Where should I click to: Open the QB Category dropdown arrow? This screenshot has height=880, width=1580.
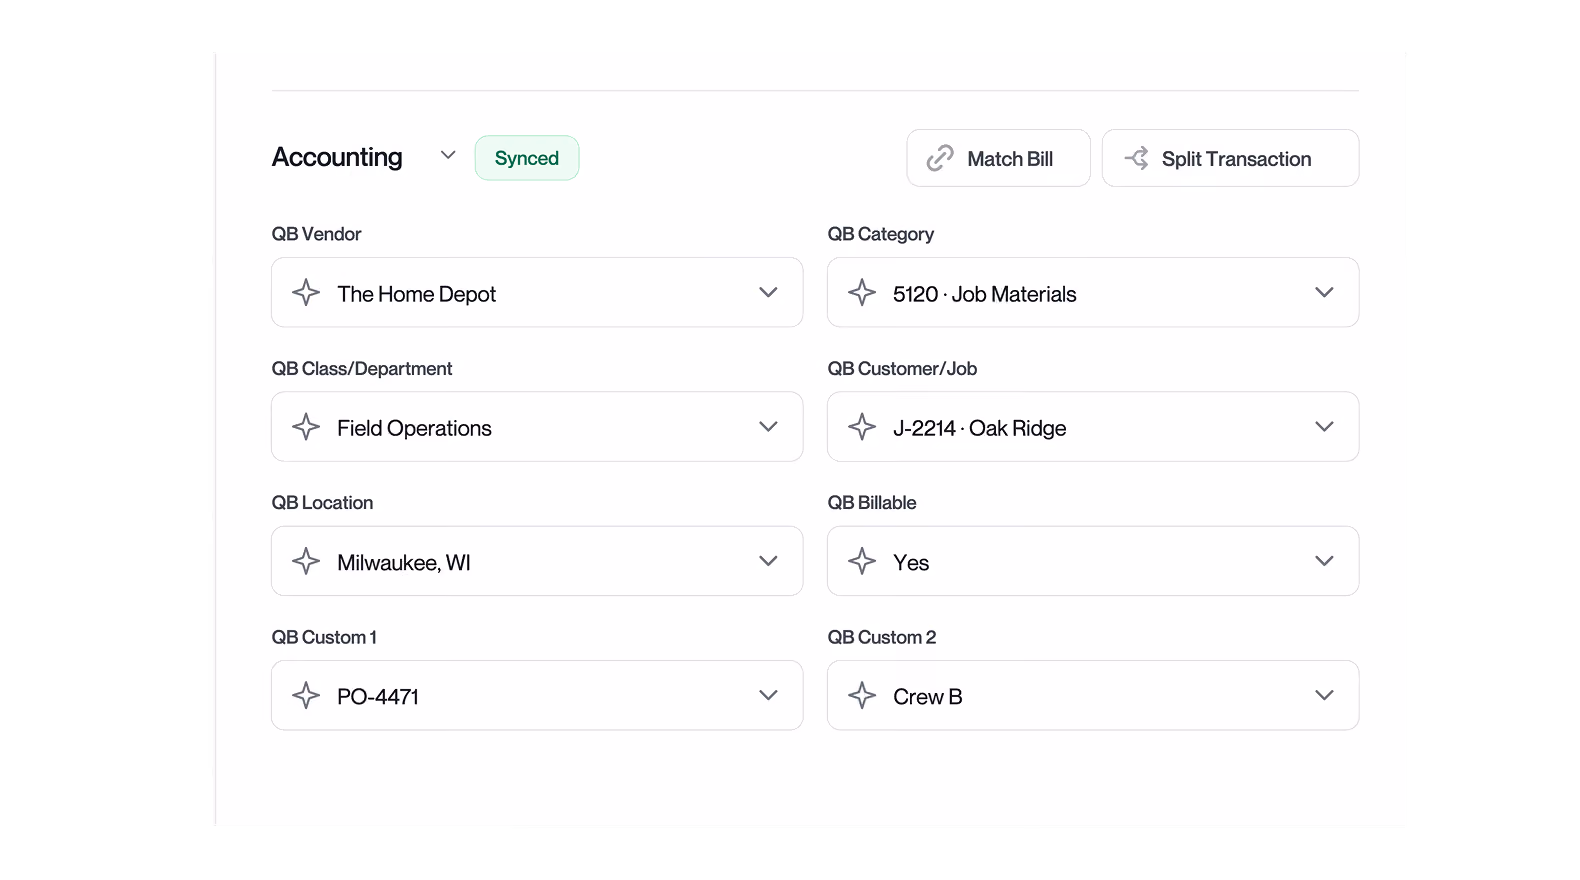click(x=1324, y=293)
